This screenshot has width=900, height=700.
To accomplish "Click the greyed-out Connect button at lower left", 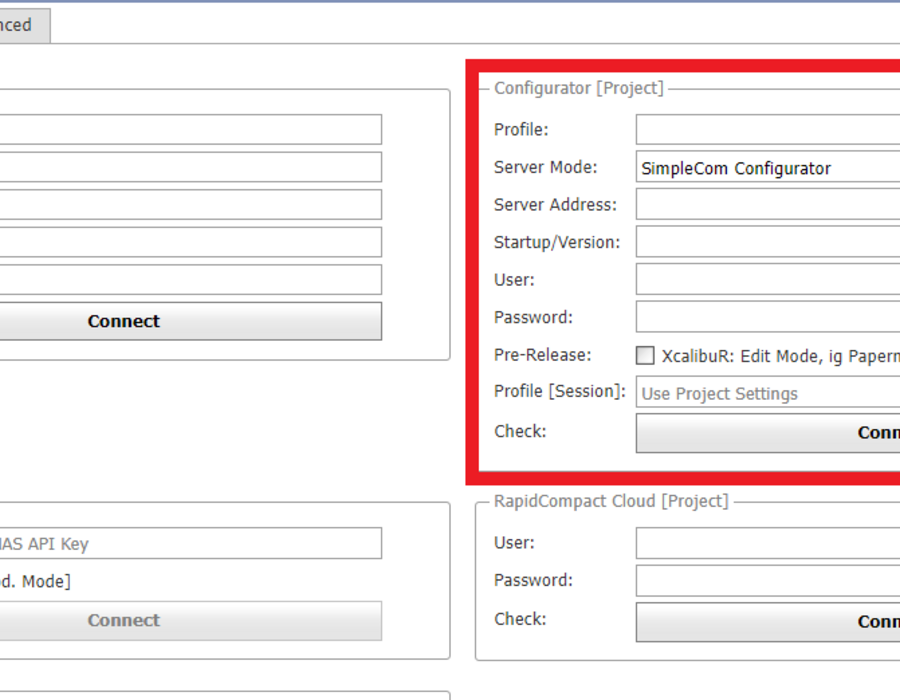I will (x=191, y=621).
